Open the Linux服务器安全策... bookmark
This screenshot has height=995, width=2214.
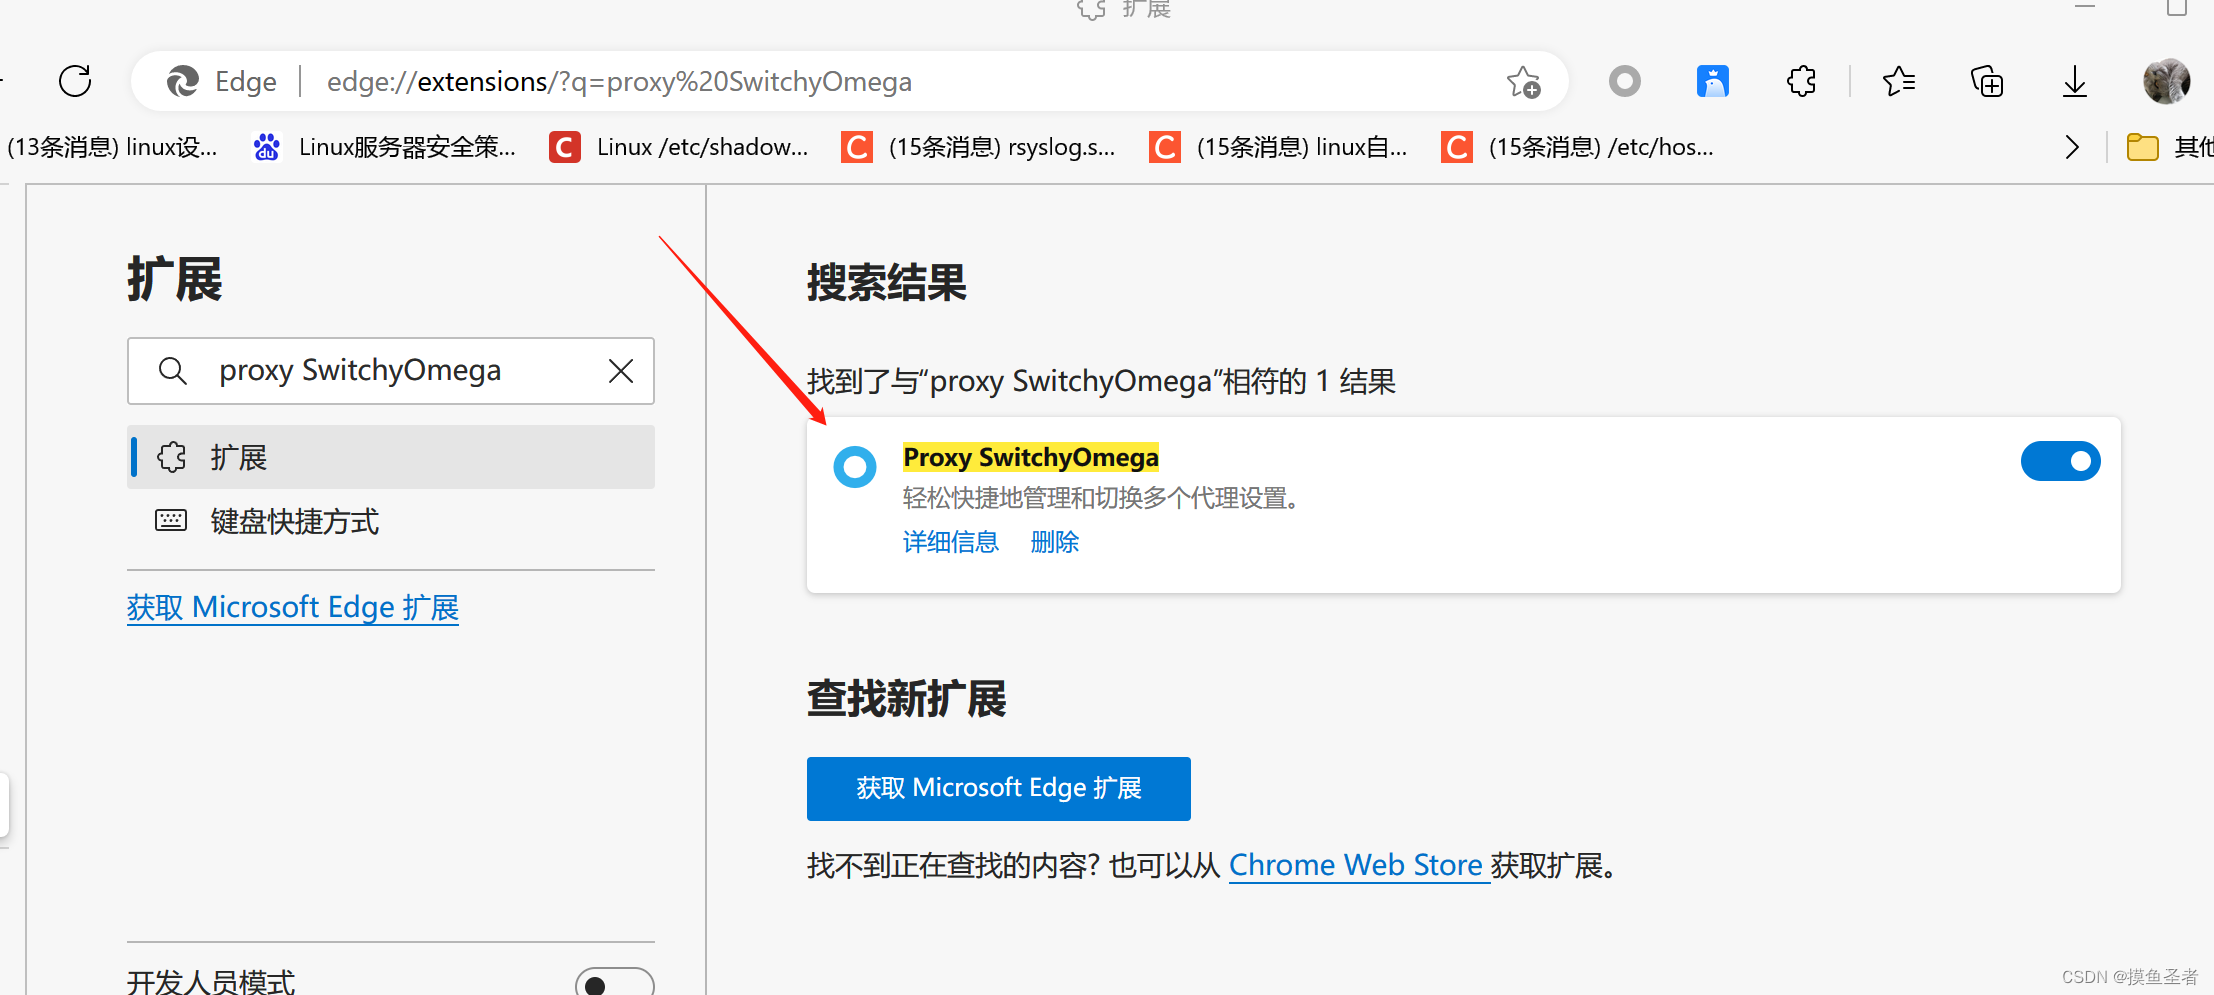point(385,147)
